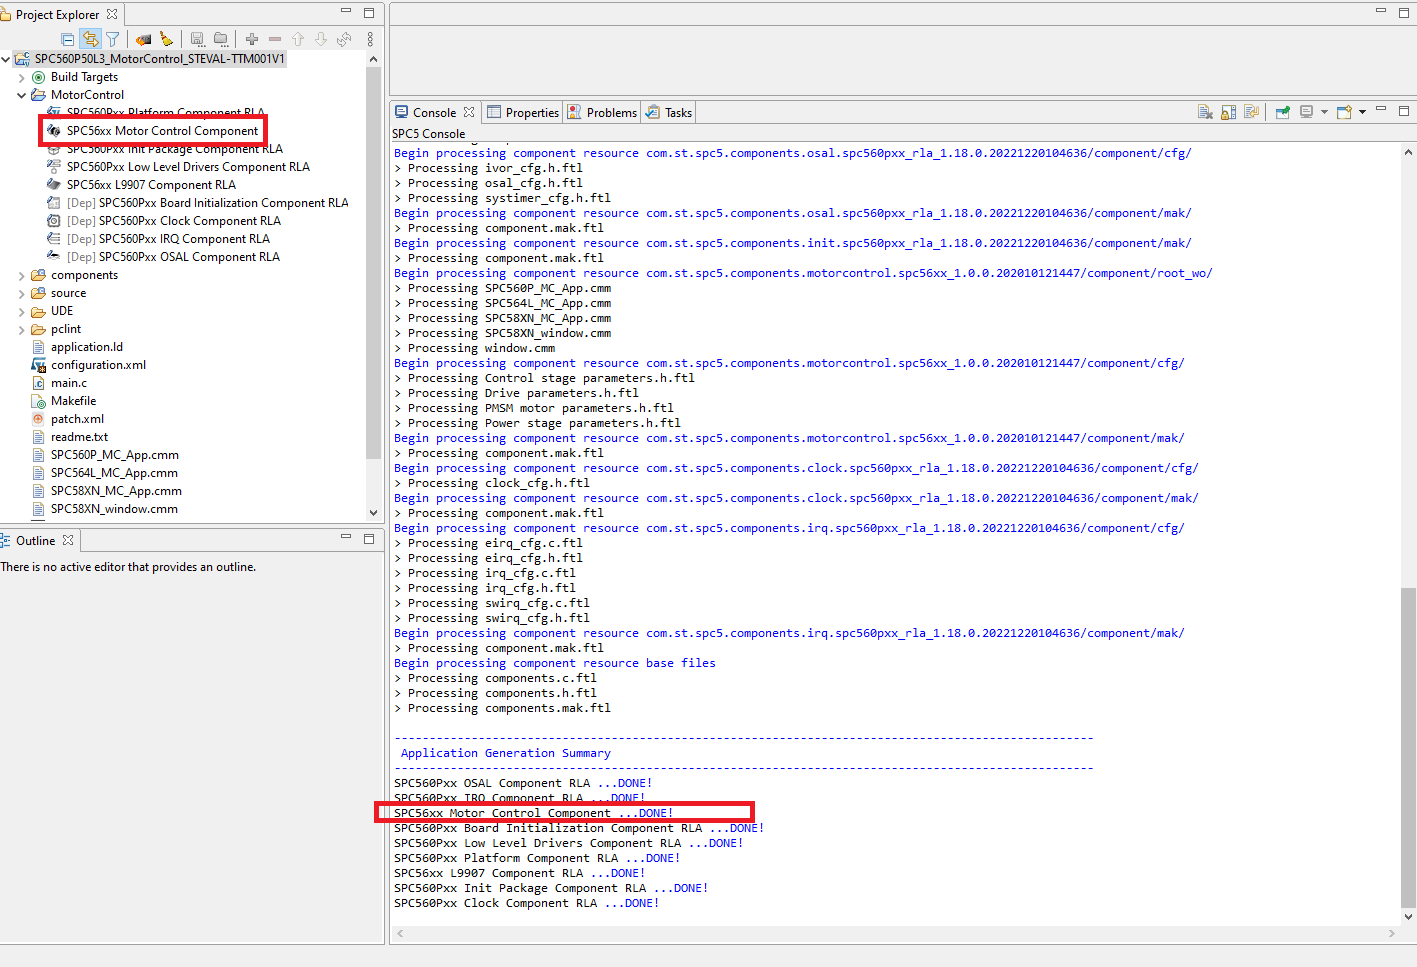The width and height of the screenshot is (1417, 967).
Task: Expand the Build Targets node
Action: coord(20,76)
